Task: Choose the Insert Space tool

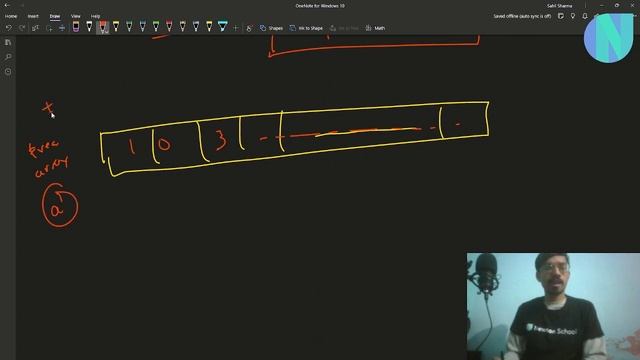Action: (x=62, y=28)
